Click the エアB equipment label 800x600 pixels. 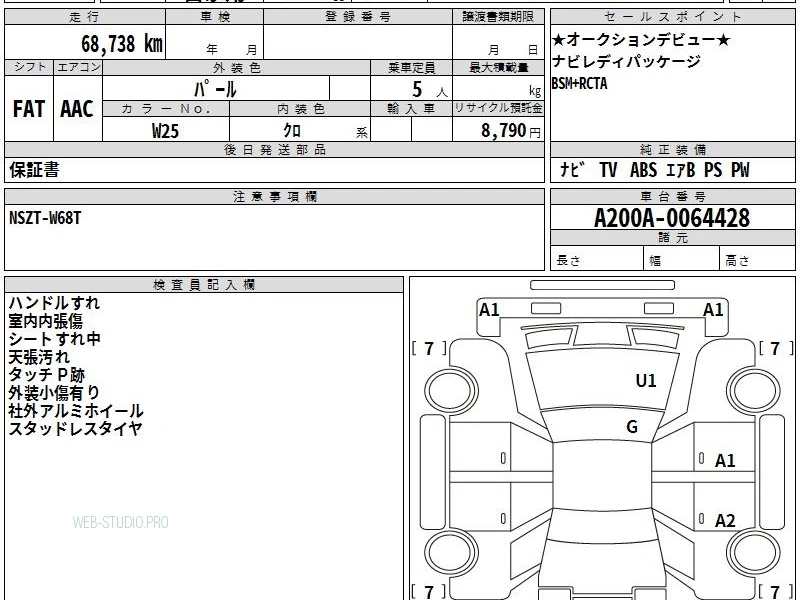click(680, 169)
